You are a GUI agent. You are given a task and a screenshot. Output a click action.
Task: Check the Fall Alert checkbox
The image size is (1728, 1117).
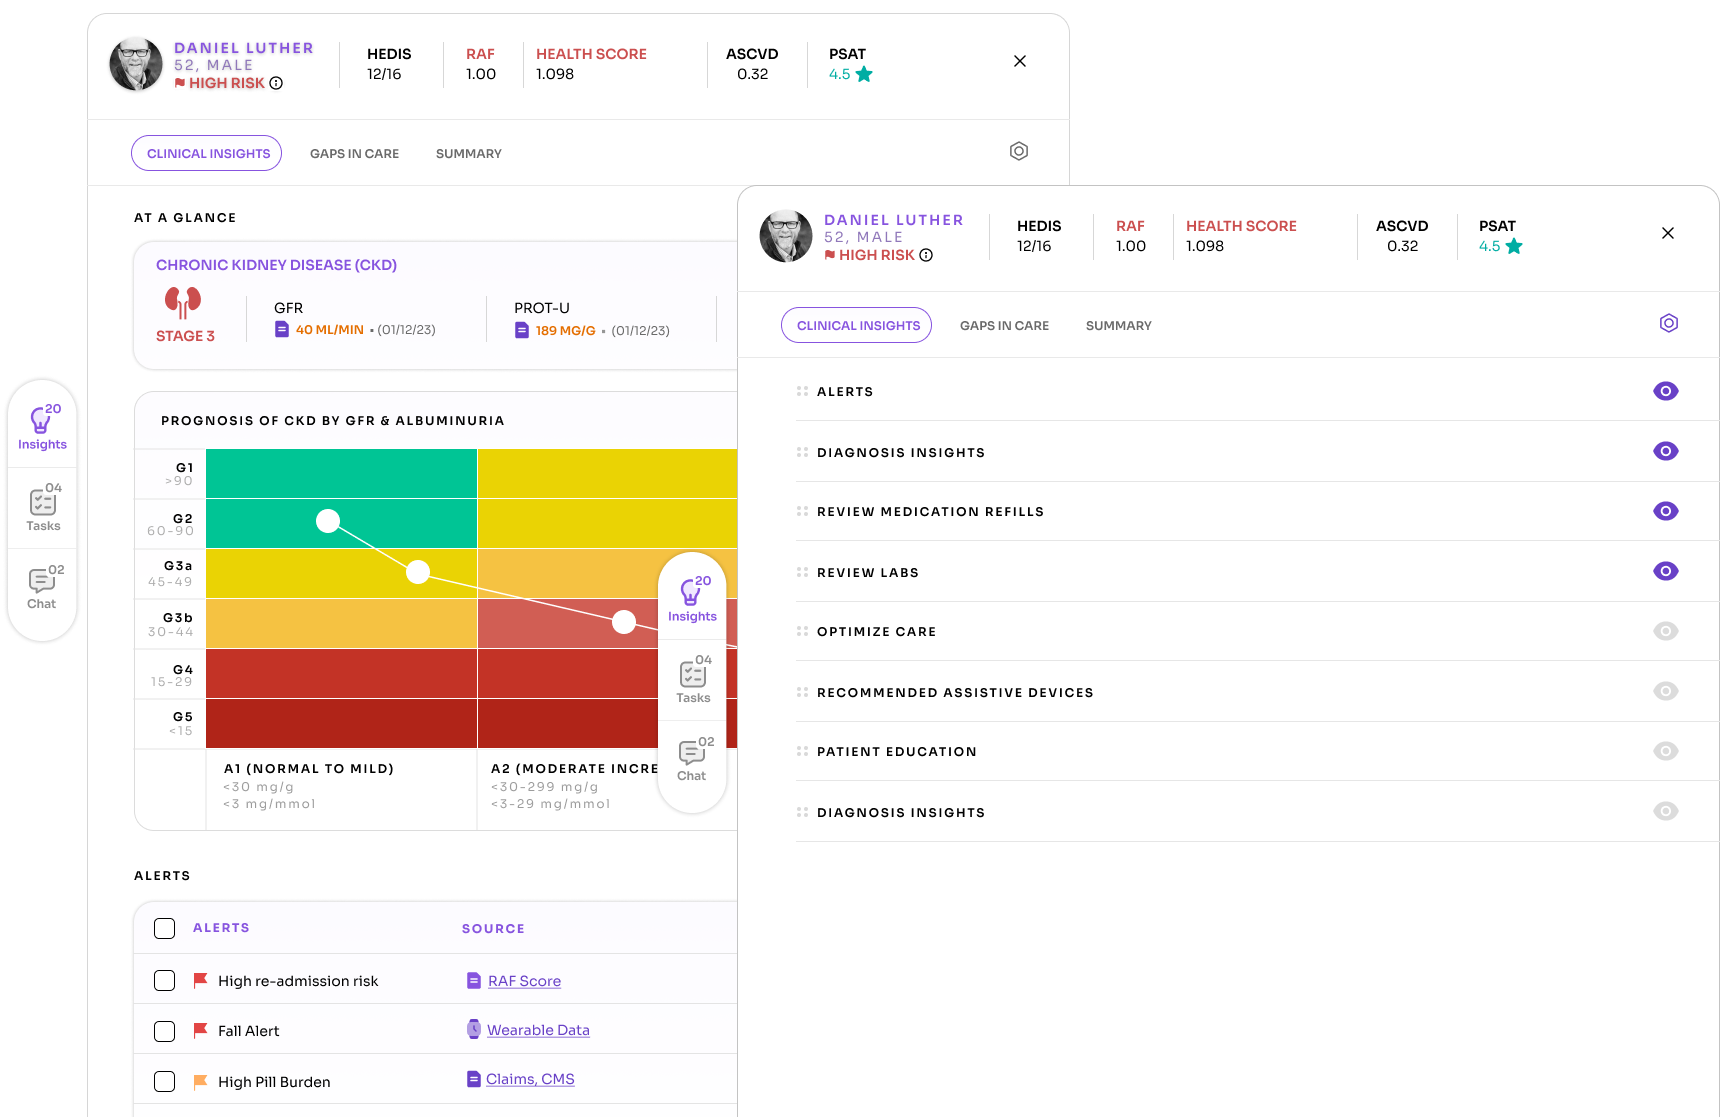[165, 1030]
